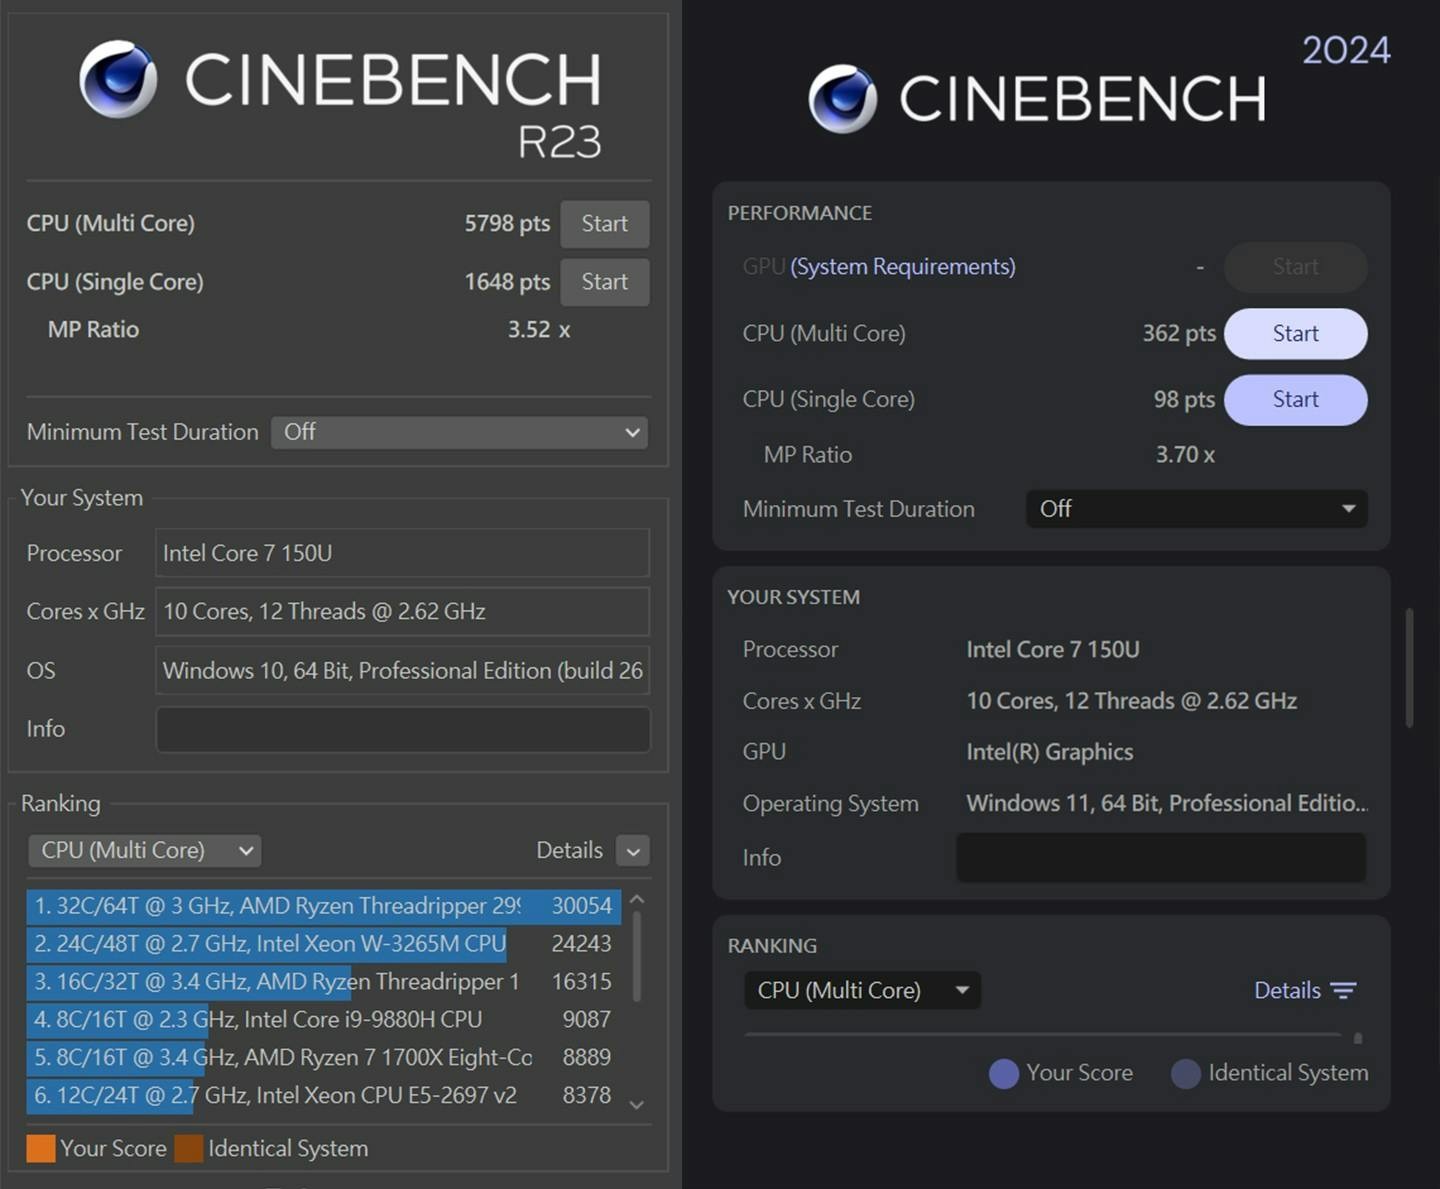Viewport: 1440px width, 1189px height.
Task: Click the Identical System circle in Cinebench 2024
Action: 1186,1073
